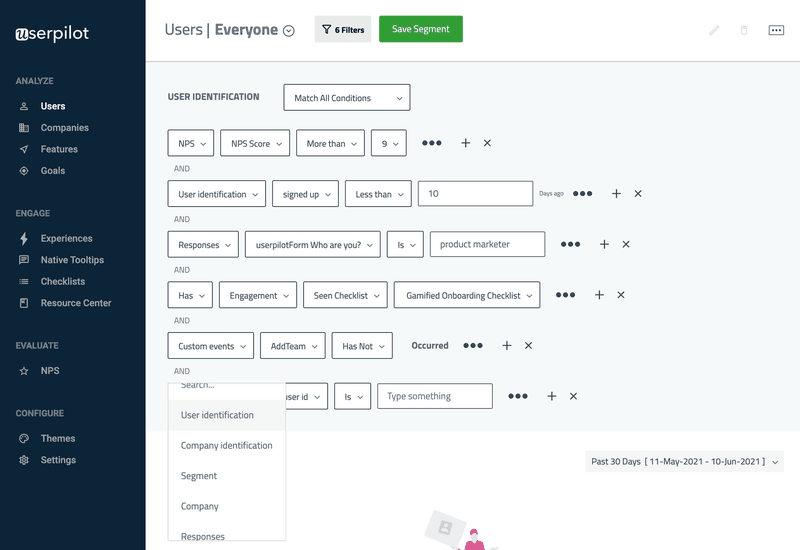The height and width of the screenshot is (550, 800).
Task: Click the Features arrow icon
Action: (23, 149)
